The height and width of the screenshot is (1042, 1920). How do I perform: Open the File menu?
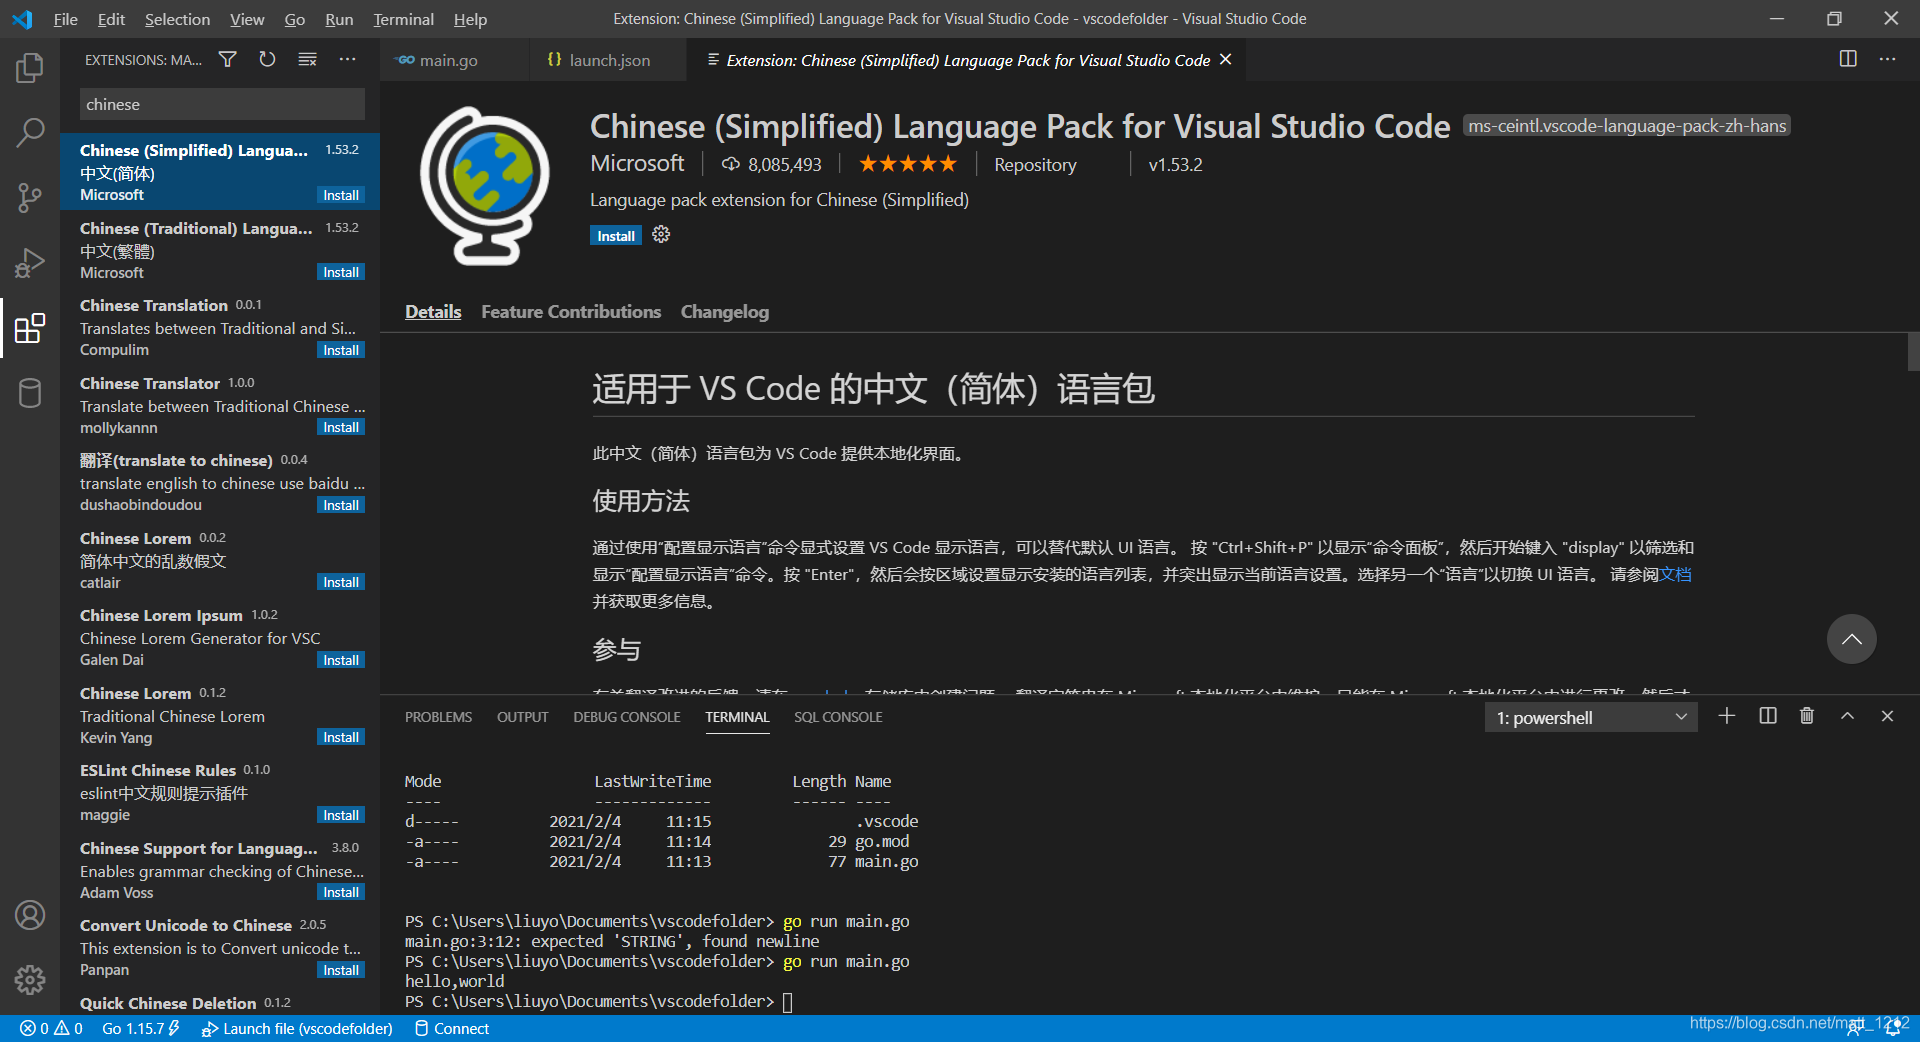pos(65,19)
